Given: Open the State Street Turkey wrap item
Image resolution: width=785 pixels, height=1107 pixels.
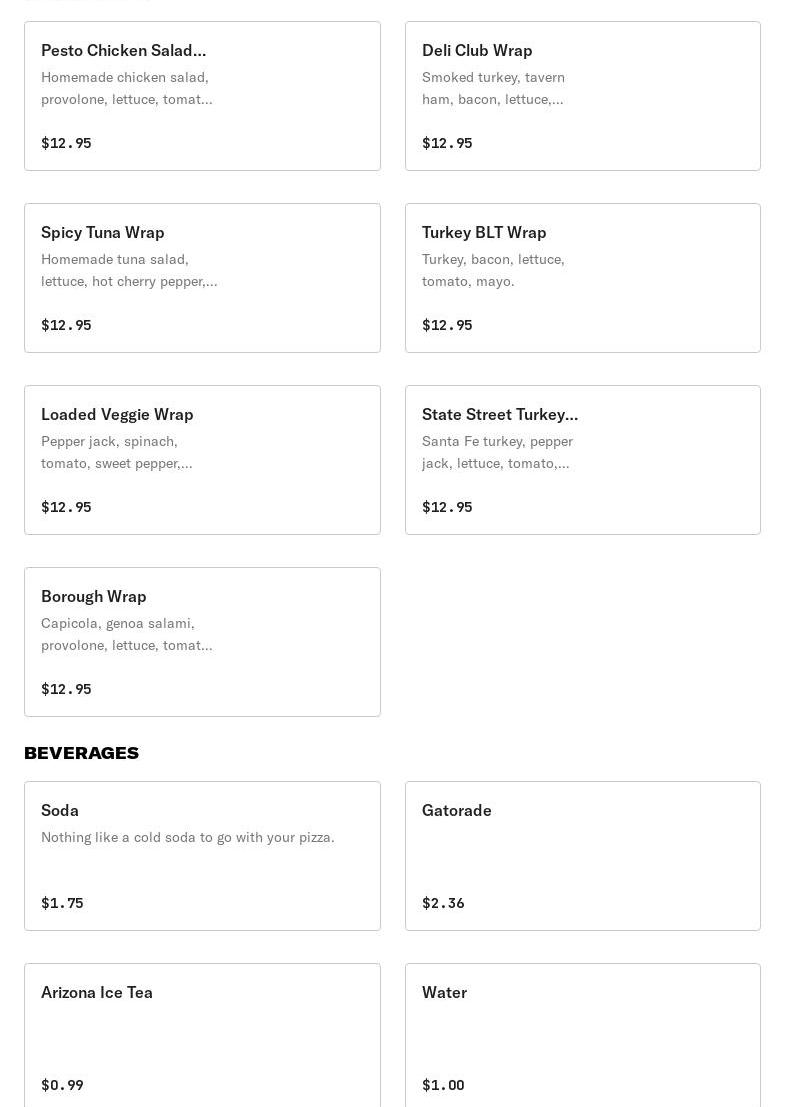Looking at the screenshot, I should tap(582, 460).
